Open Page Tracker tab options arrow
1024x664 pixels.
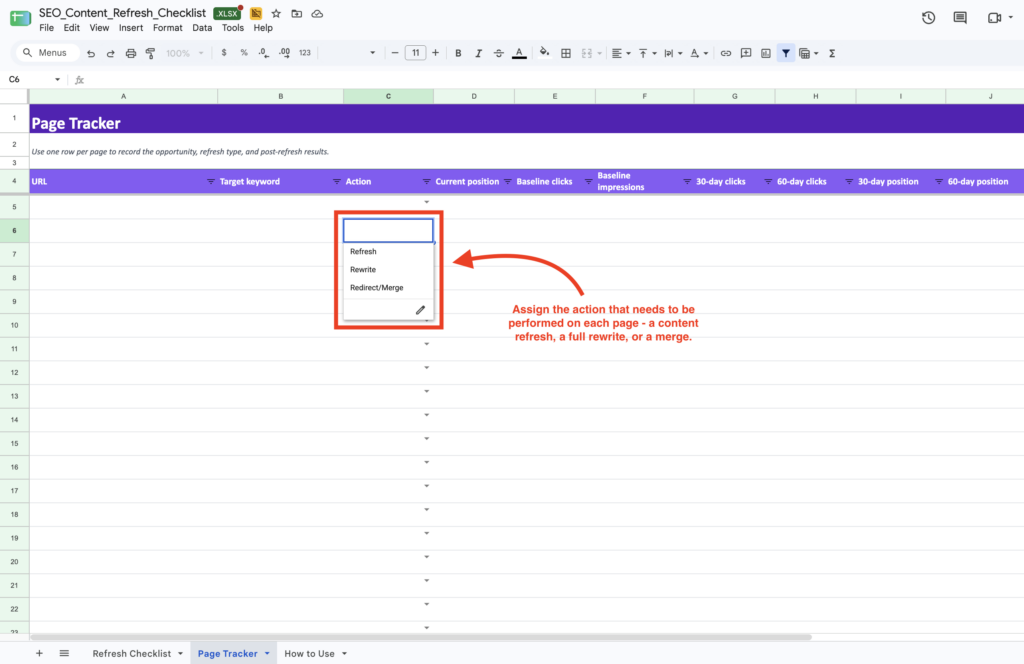click(267, 654)
